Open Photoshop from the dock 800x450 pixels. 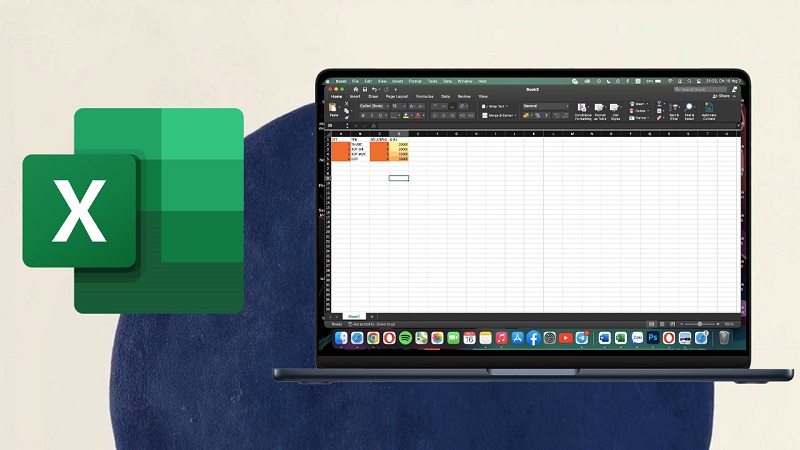click(x=653, y=337)
